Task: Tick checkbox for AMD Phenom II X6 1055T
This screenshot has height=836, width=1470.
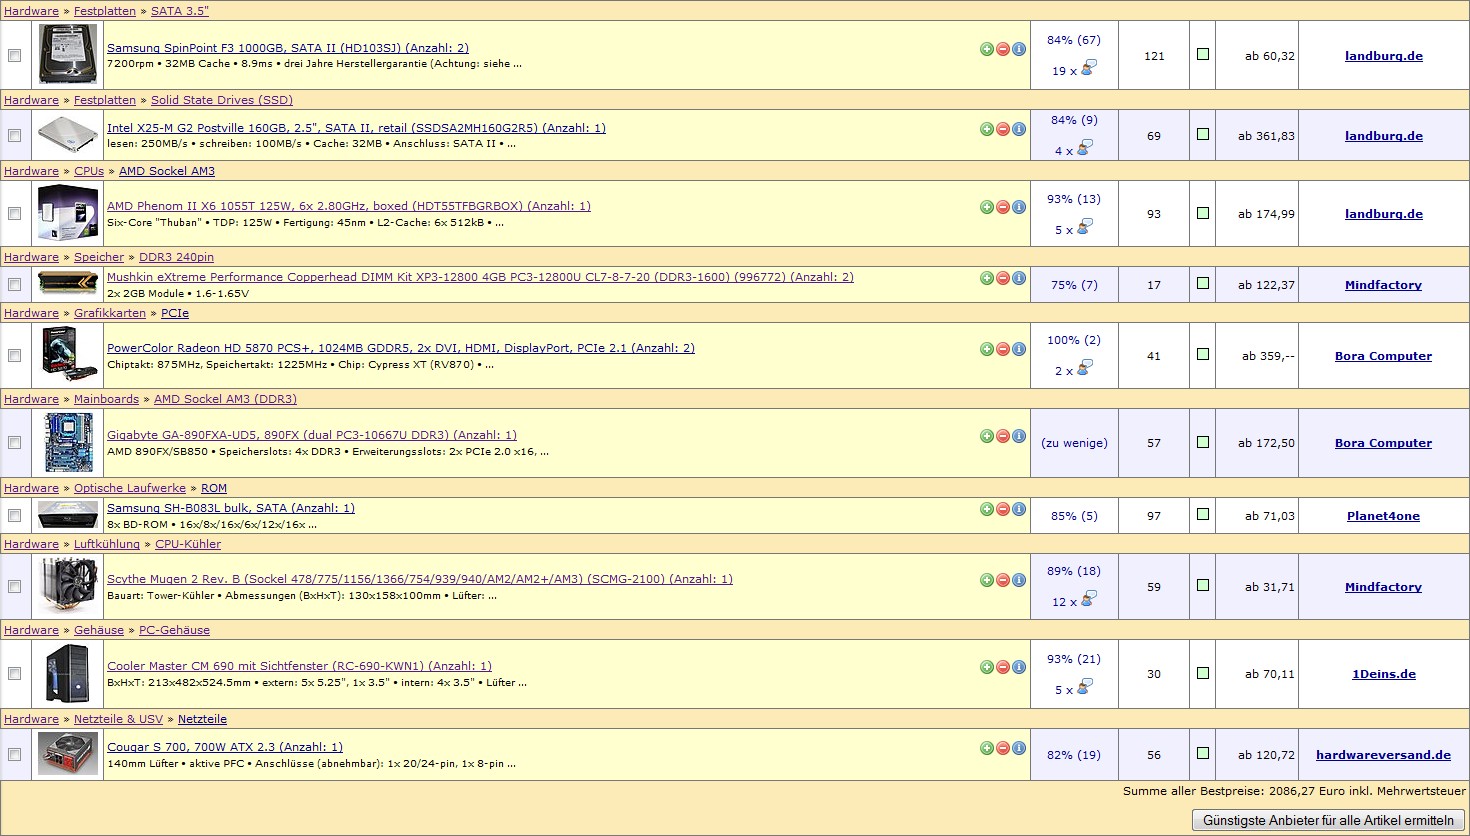Action: pos(14,213)
